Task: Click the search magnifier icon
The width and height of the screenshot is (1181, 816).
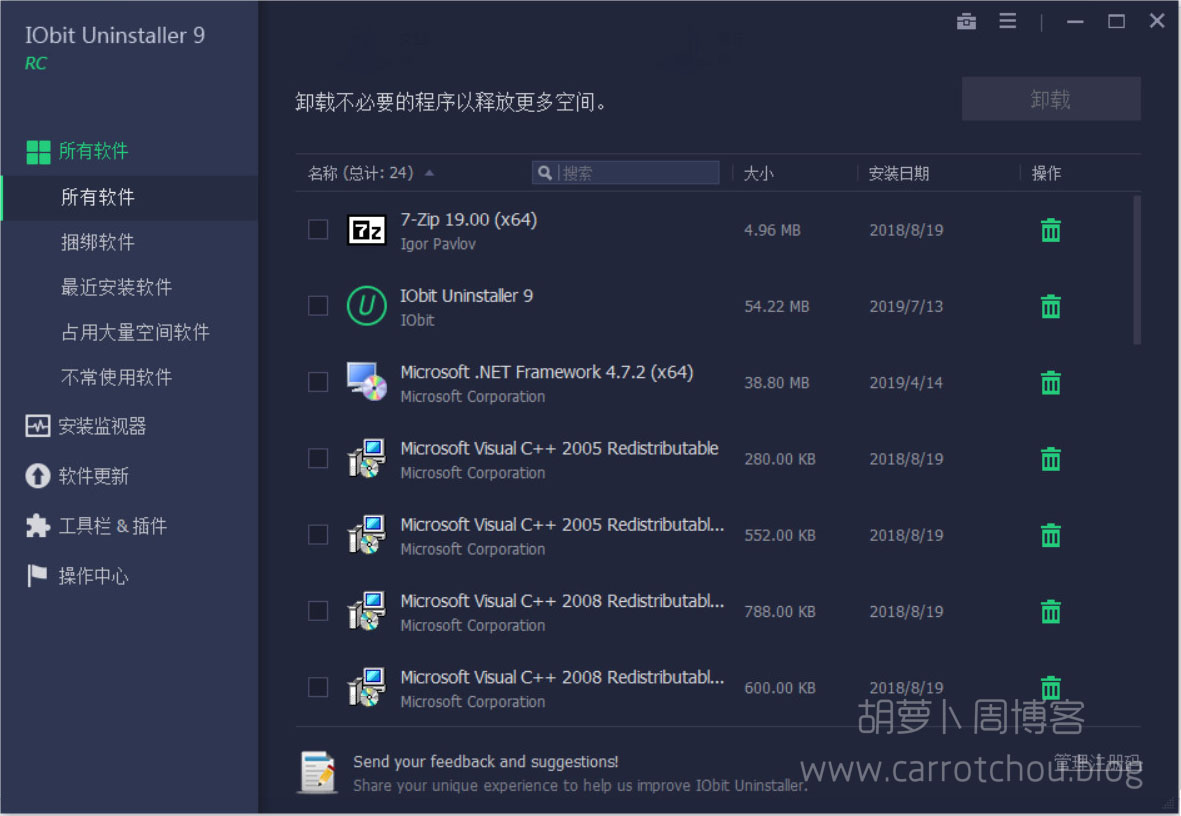Action: coord(545,173)
